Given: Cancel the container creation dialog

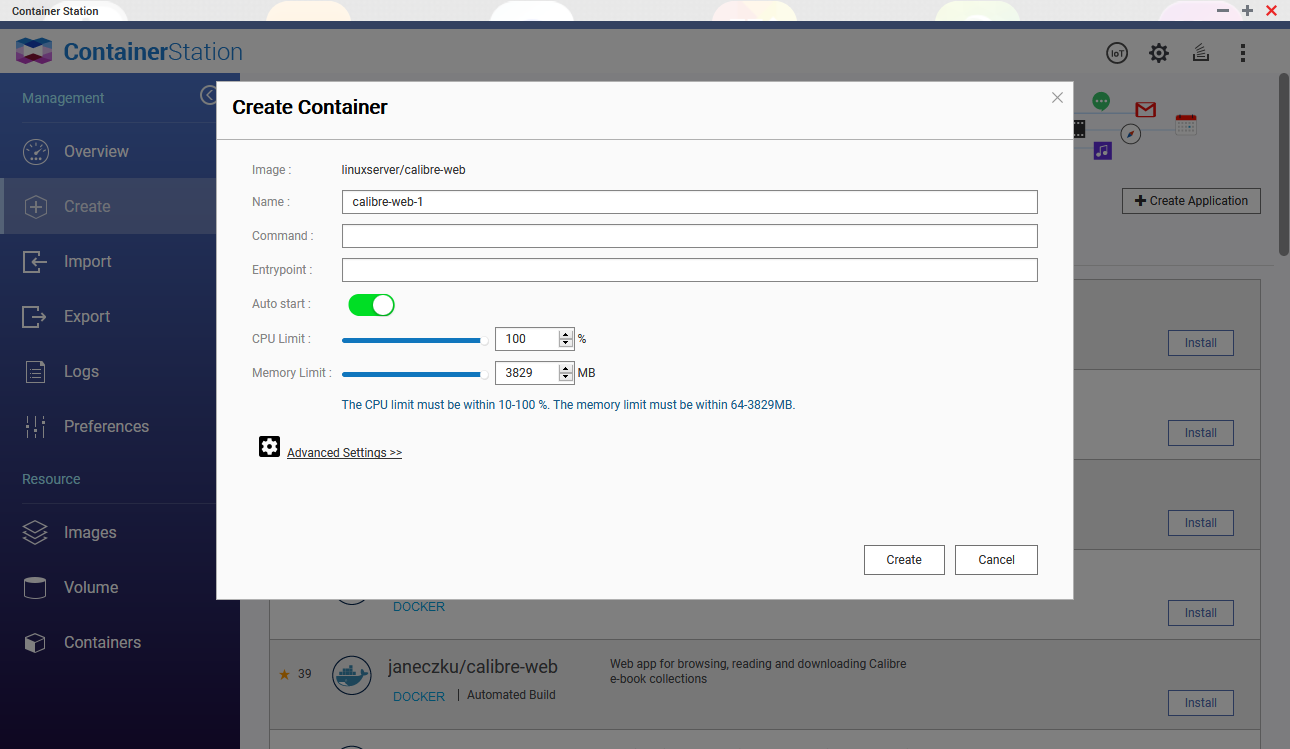Looking at the screenshot, I should coord(995,560).
